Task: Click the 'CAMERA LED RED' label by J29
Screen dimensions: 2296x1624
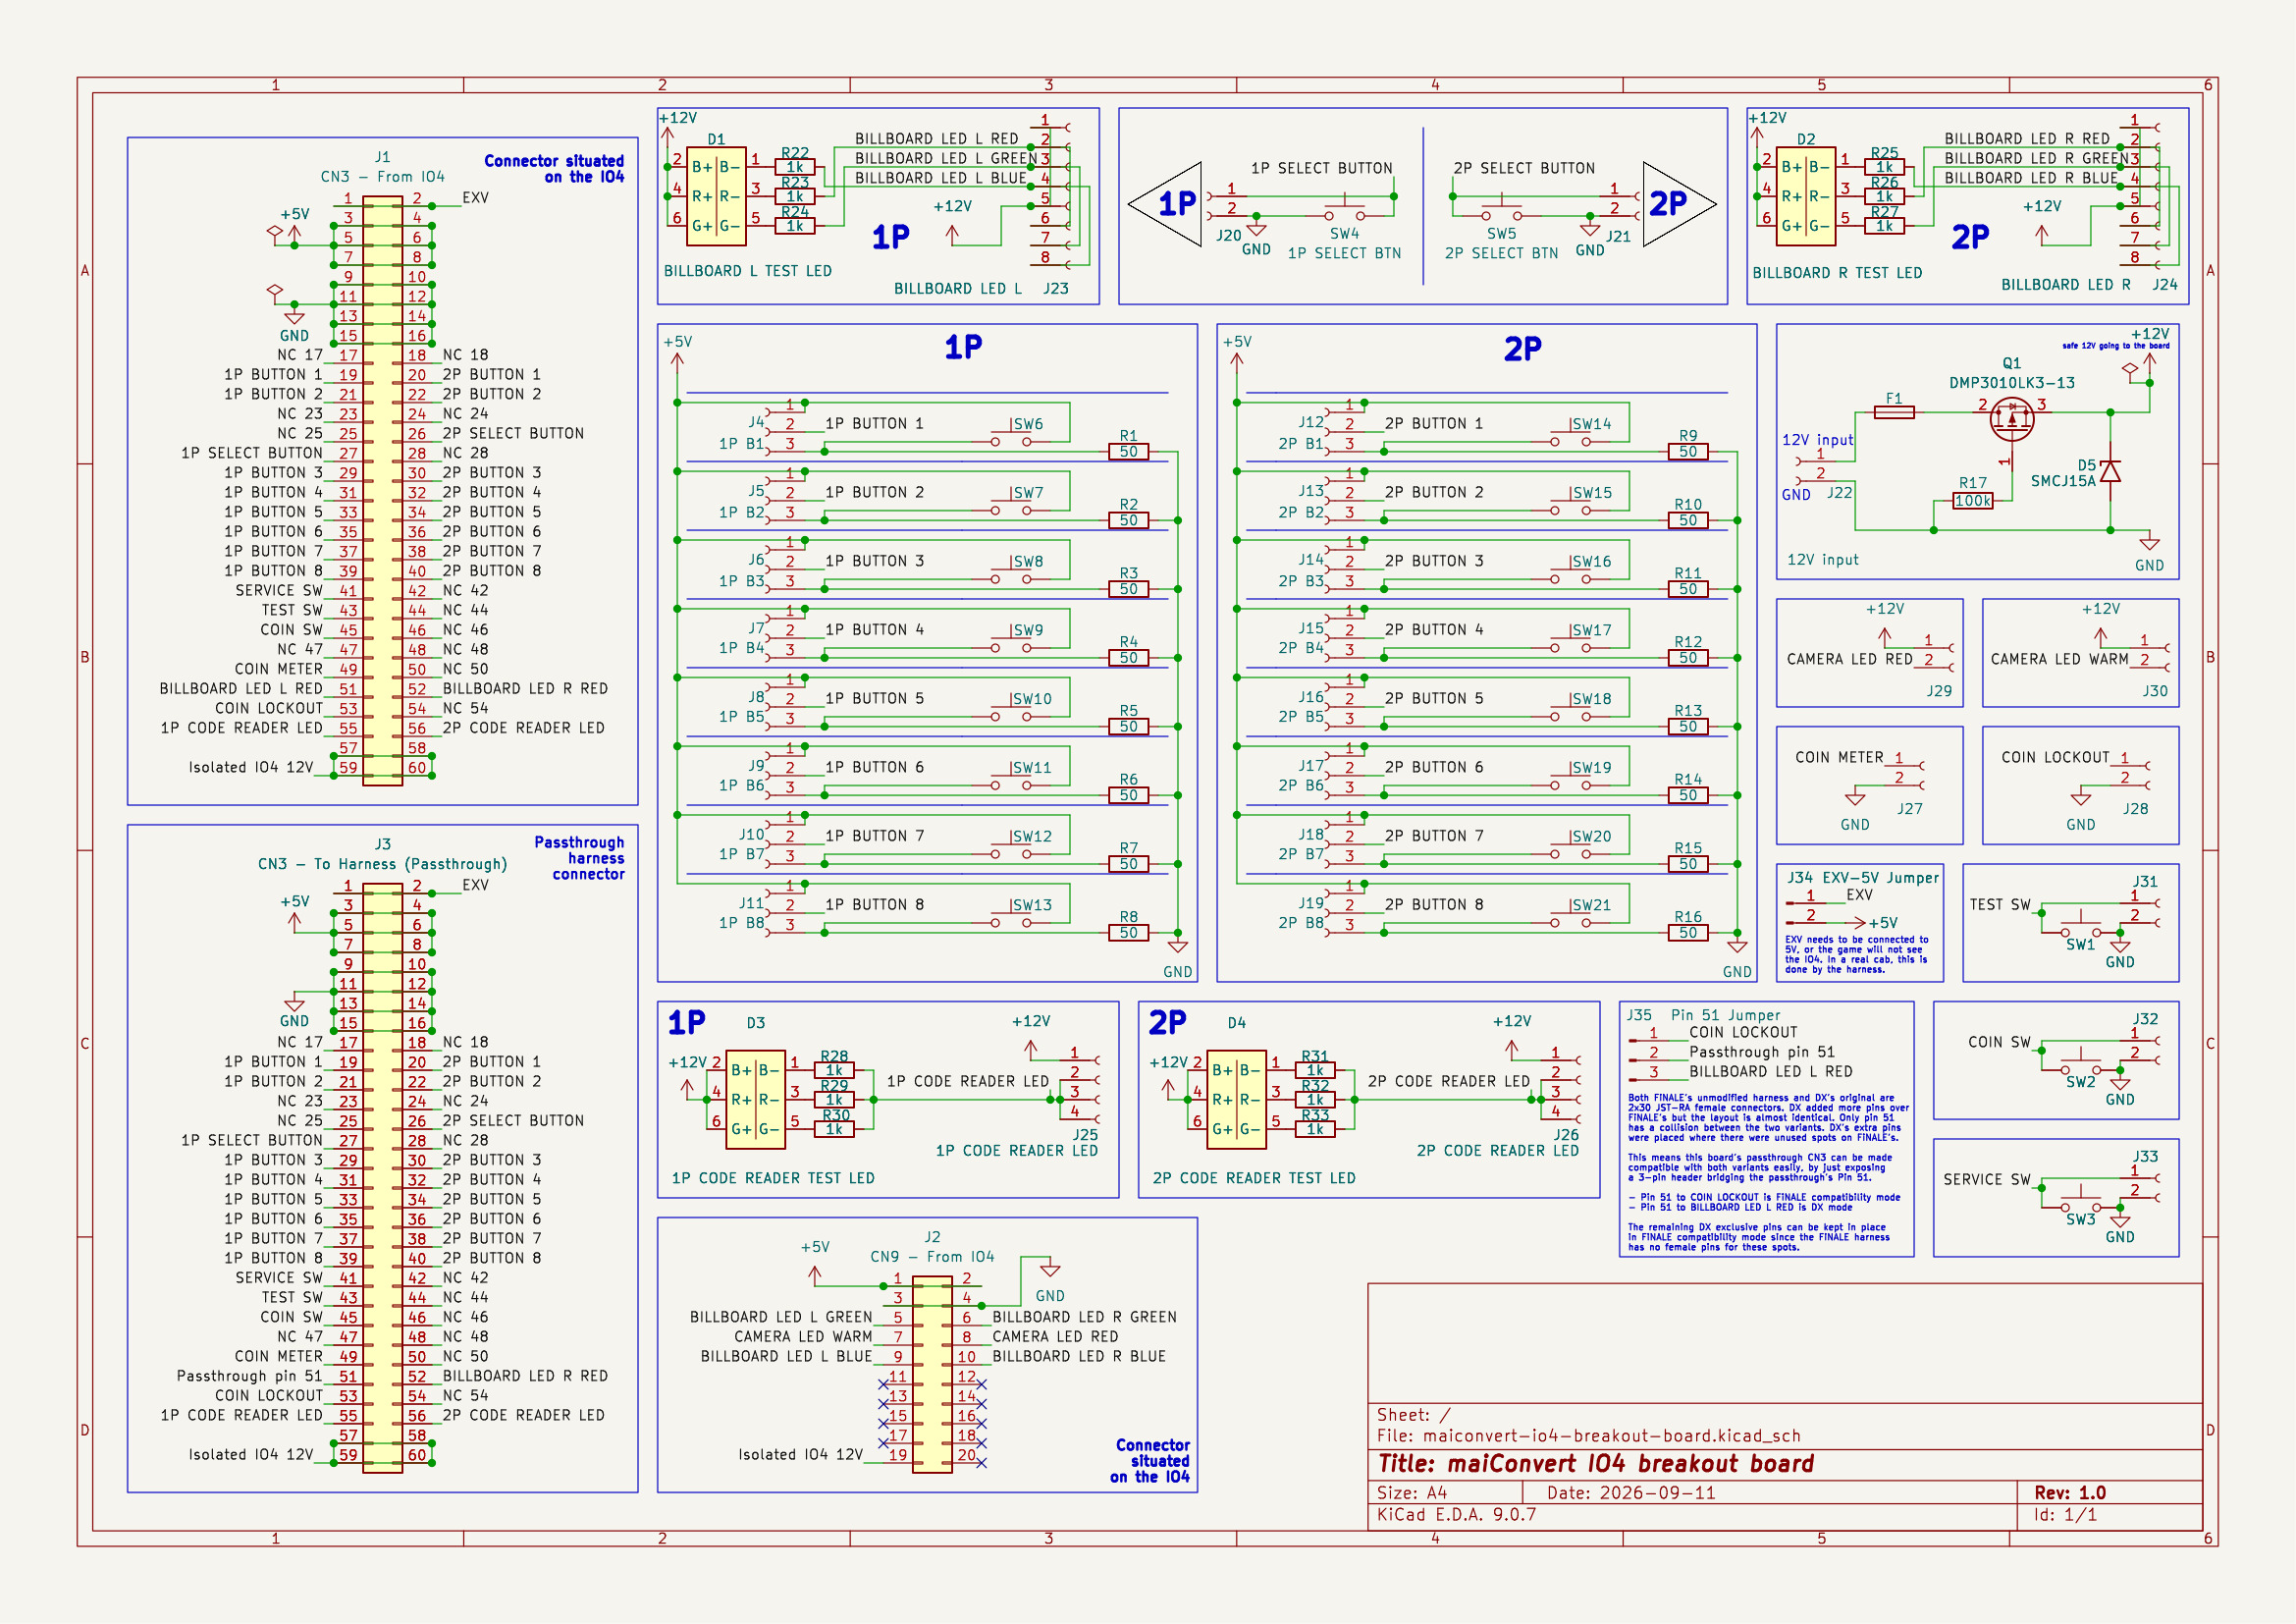Action: point(1850,660)
